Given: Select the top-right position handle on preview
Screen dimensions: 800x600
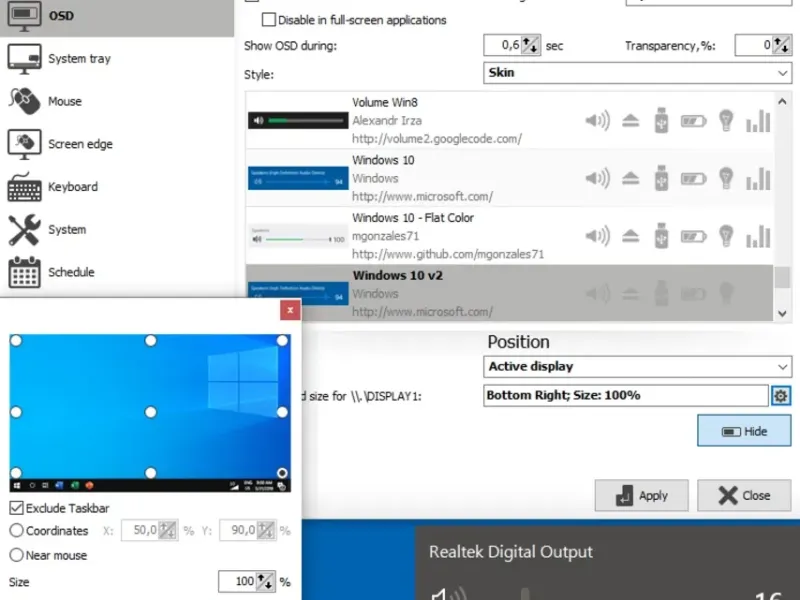Looking at the screenshot, I should 282,341.
